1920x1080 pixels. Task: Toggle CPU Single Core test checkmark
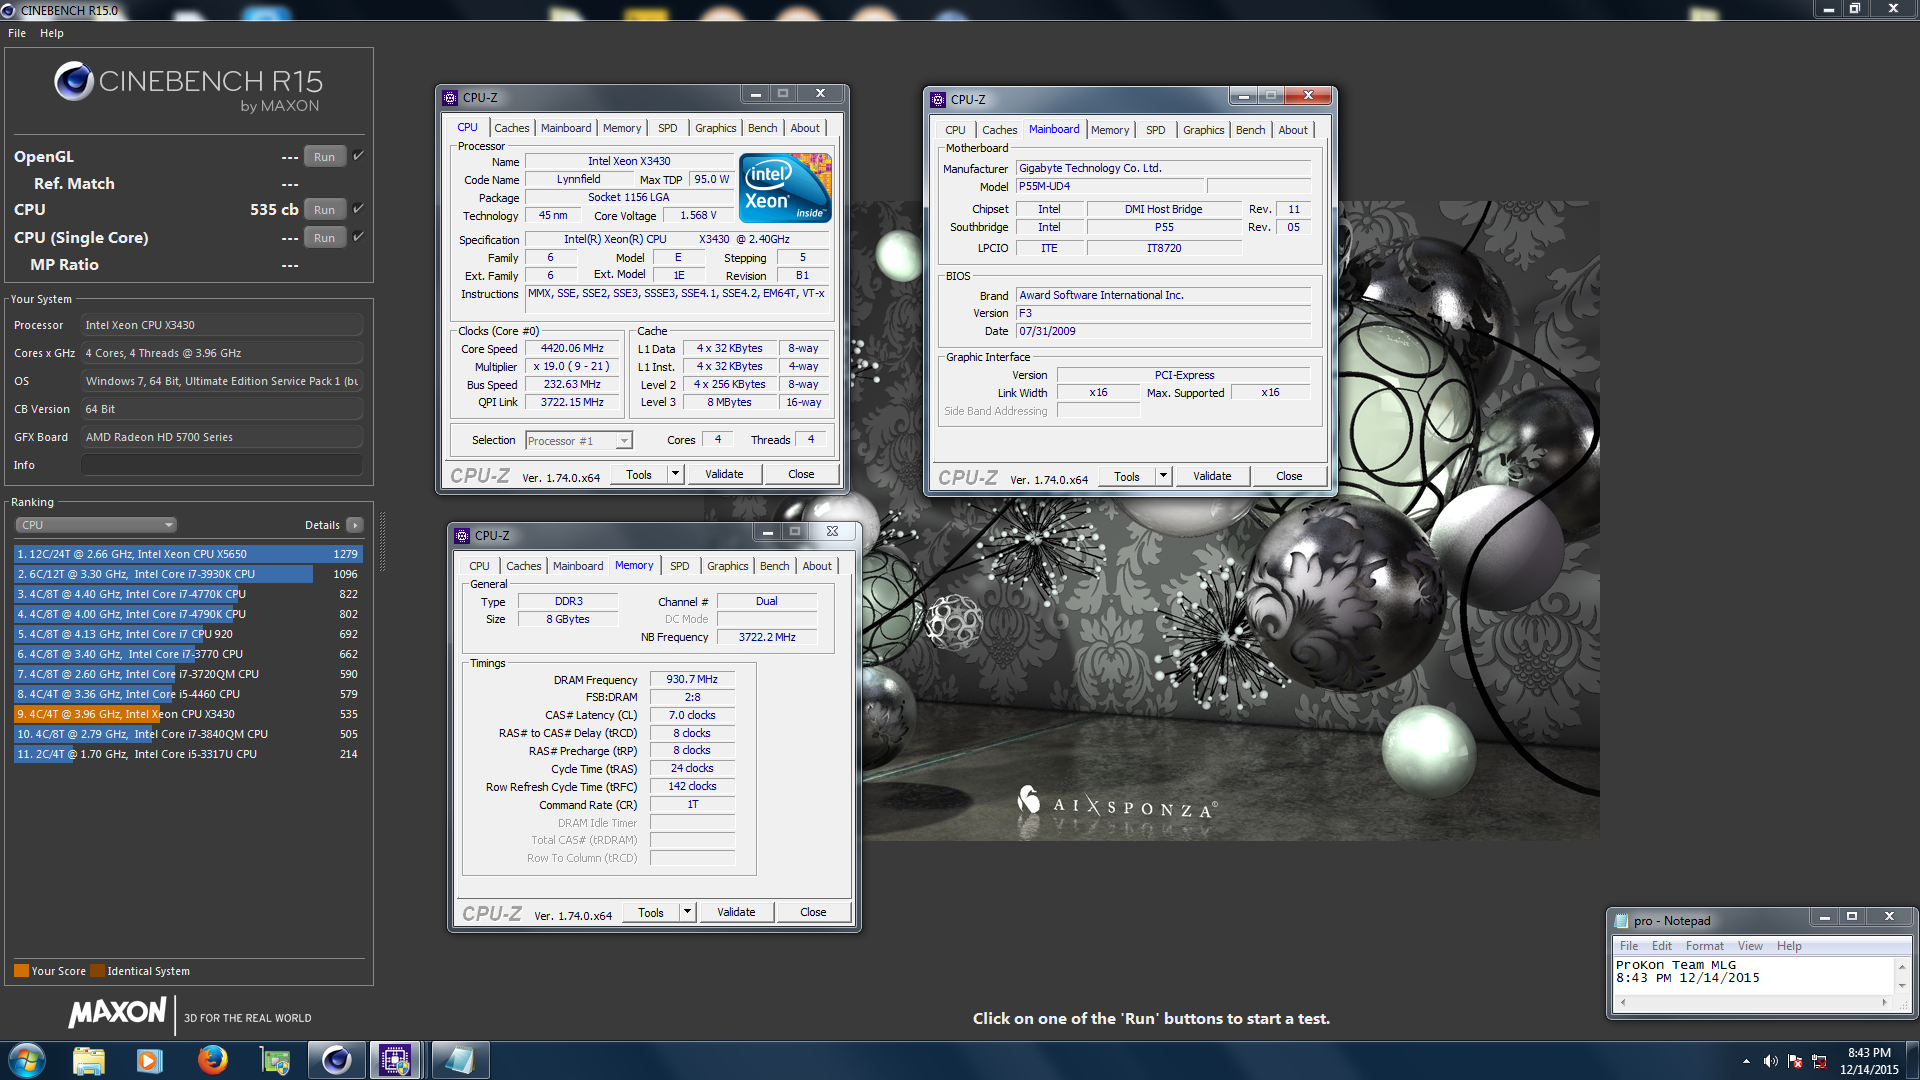coord(358,237)
